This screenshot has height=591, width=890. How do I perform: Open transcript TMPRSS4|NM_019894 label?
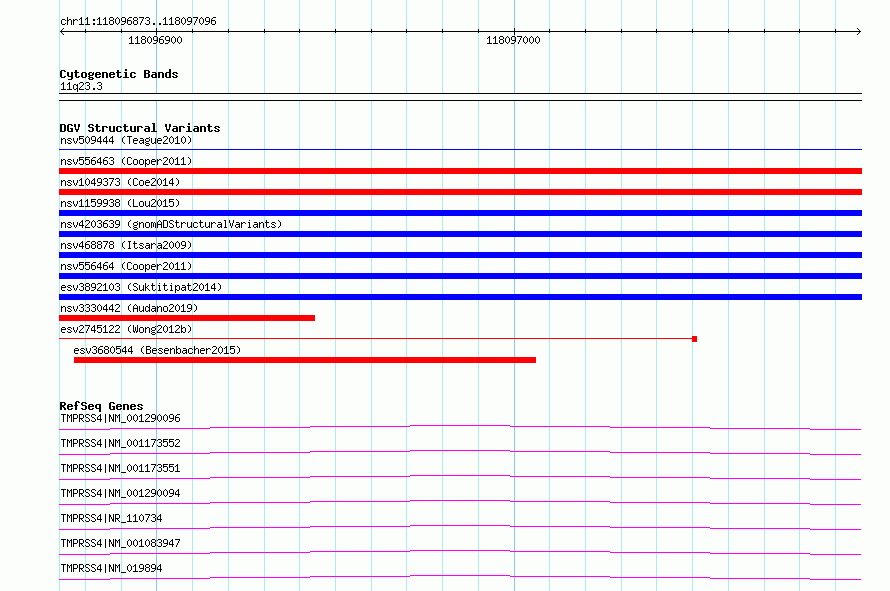click(111, 568)
